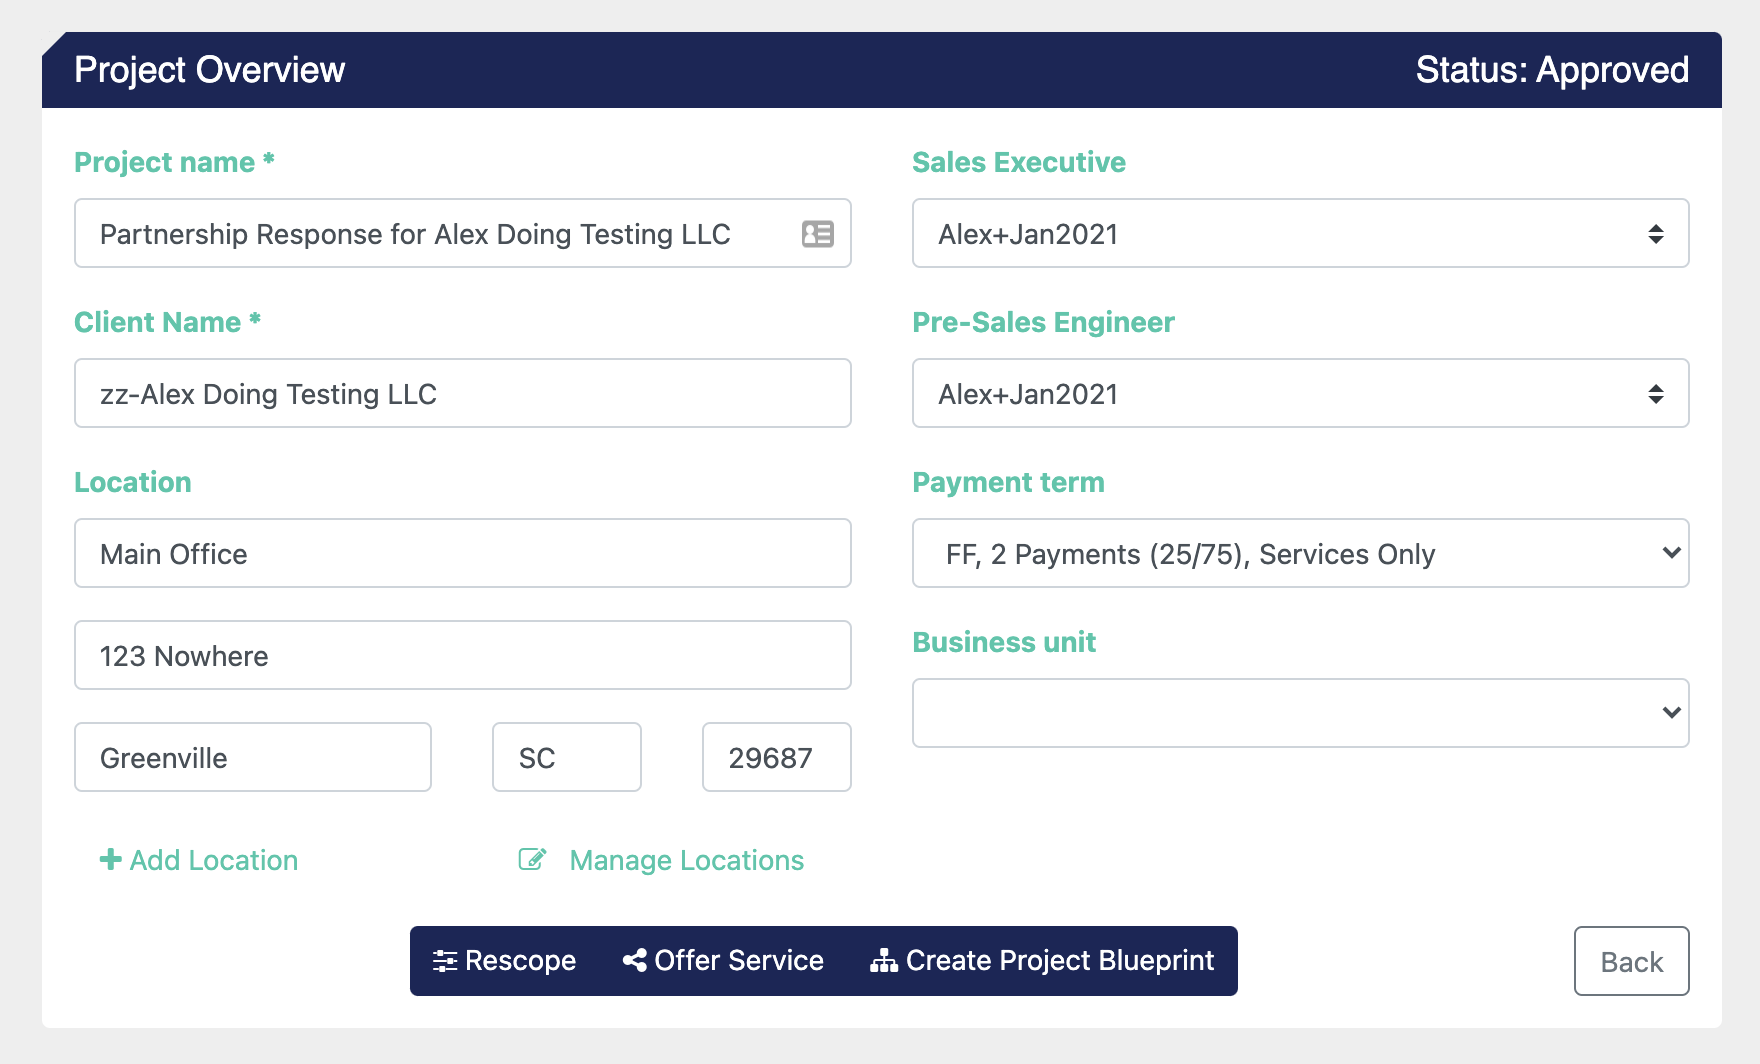Open the Add Location link
Image resolution: width=1760 pixels, height=1064 pixels.
[x=199, y=860]
